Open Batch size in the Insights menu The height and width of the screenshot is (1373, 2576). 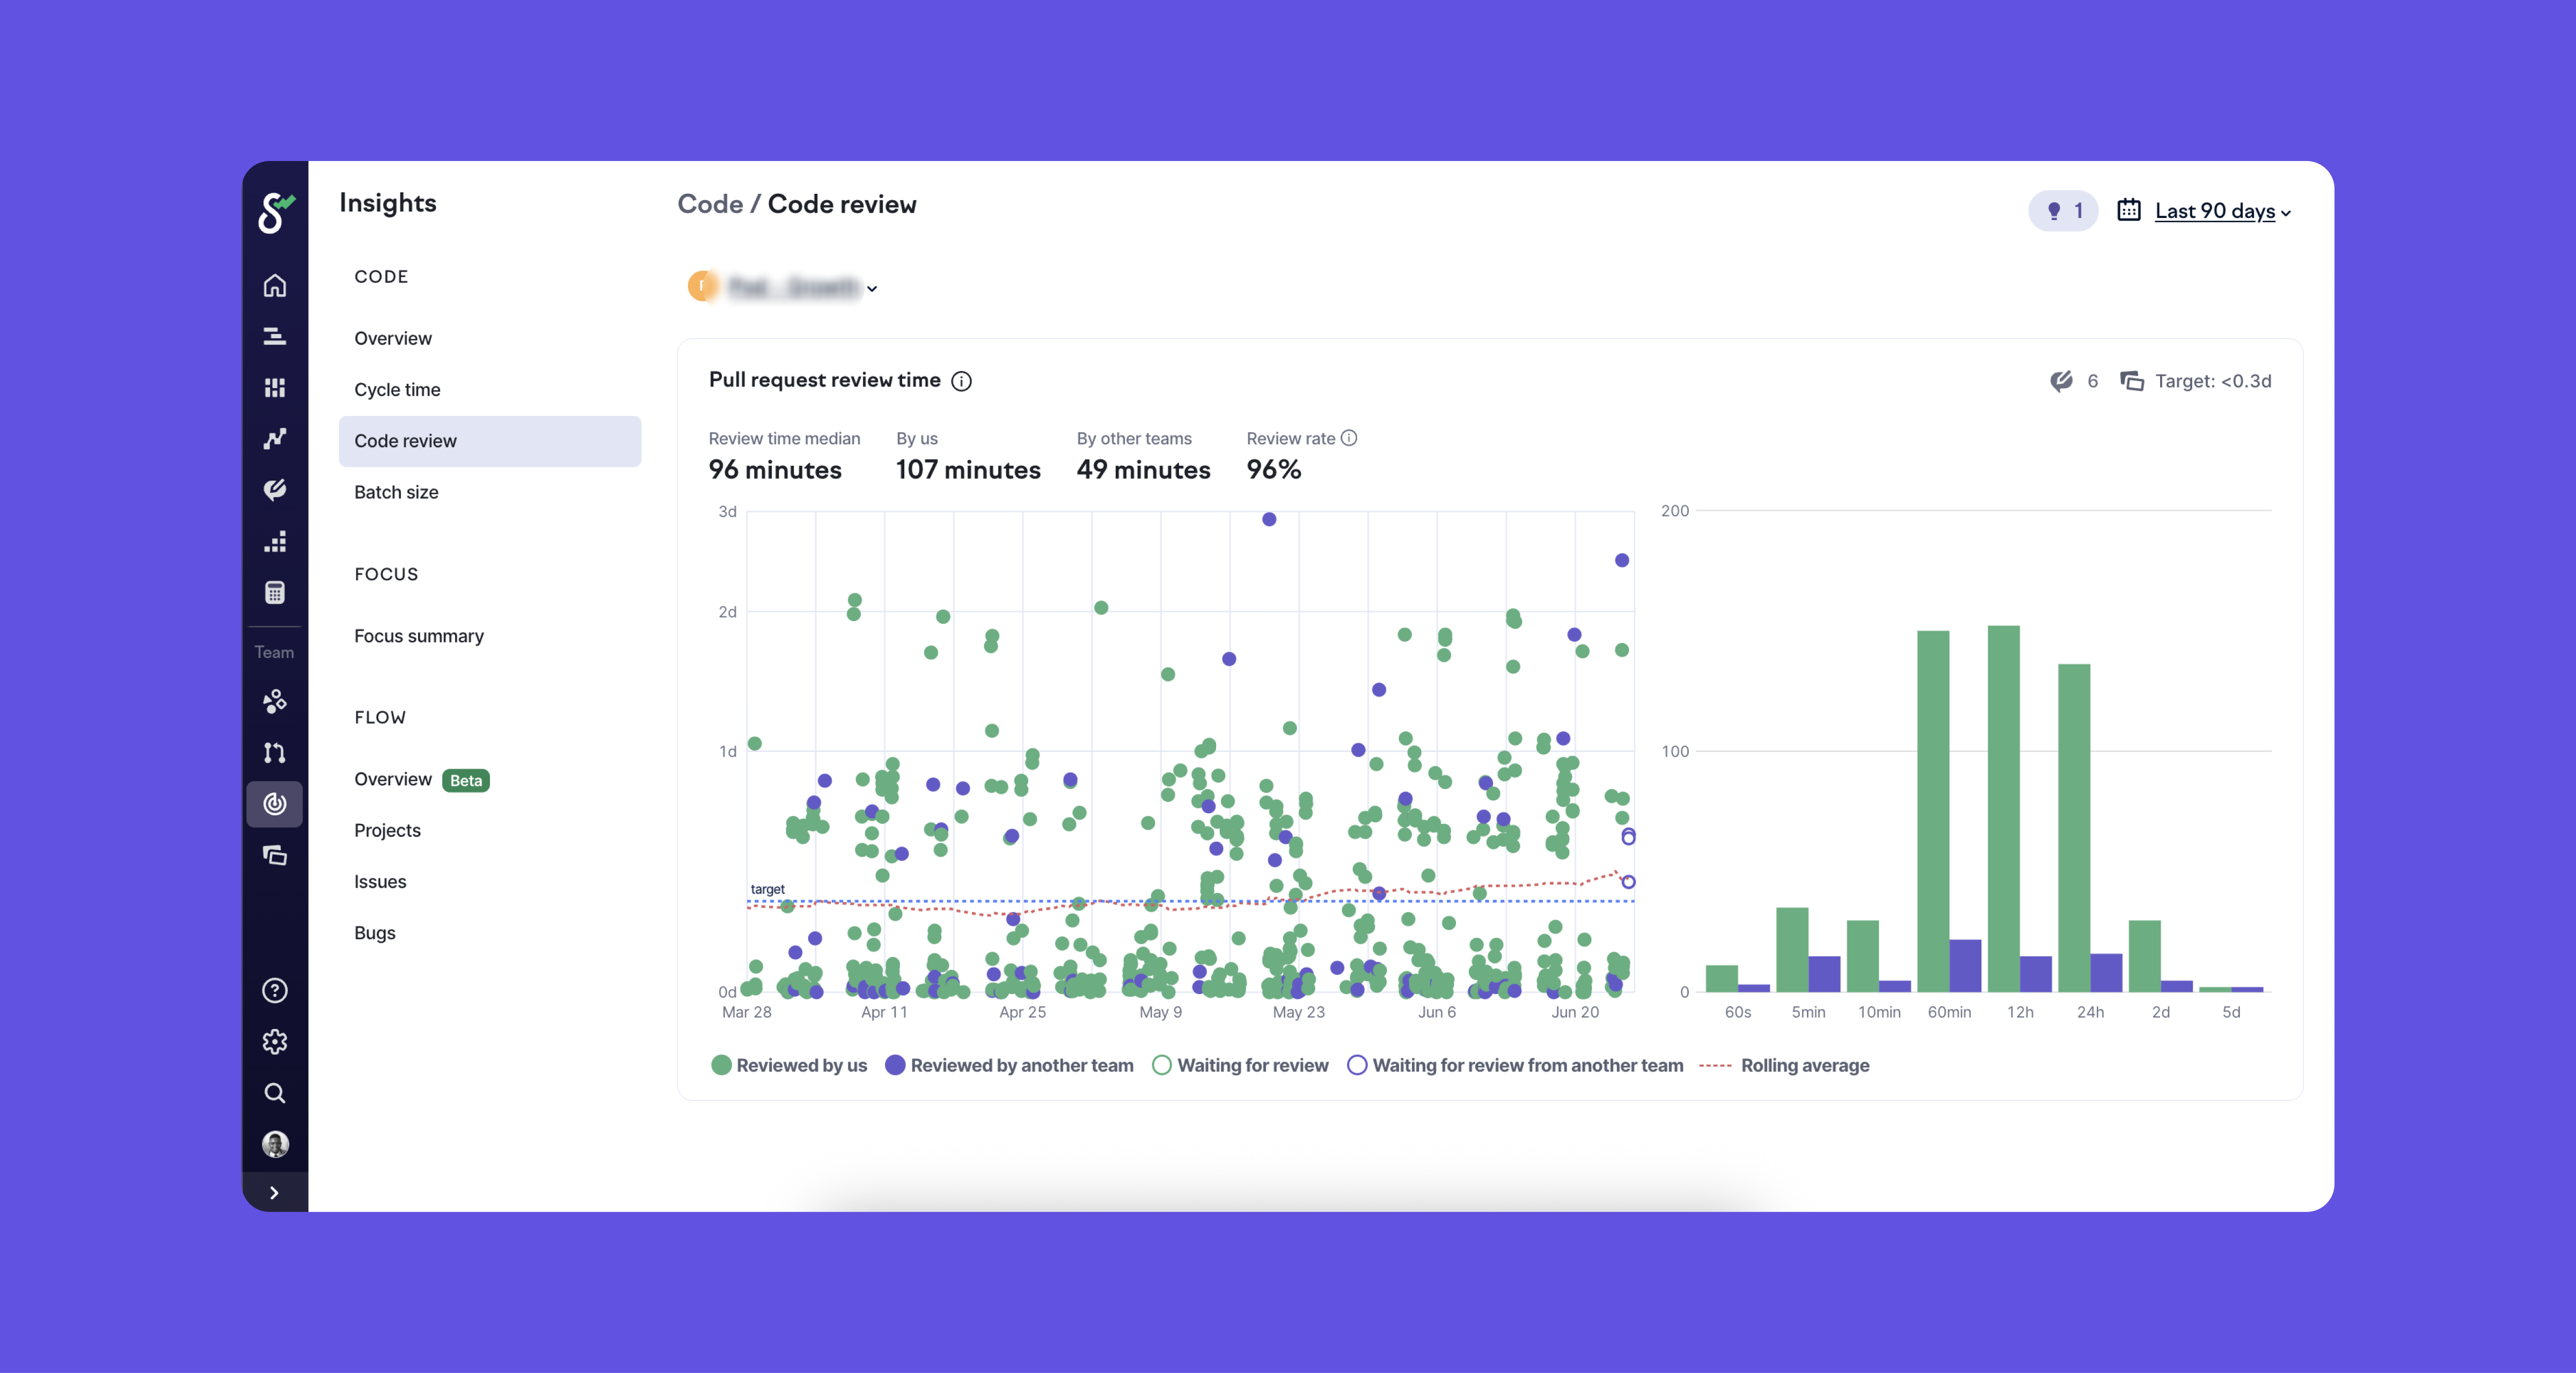[x=396, y=492]
